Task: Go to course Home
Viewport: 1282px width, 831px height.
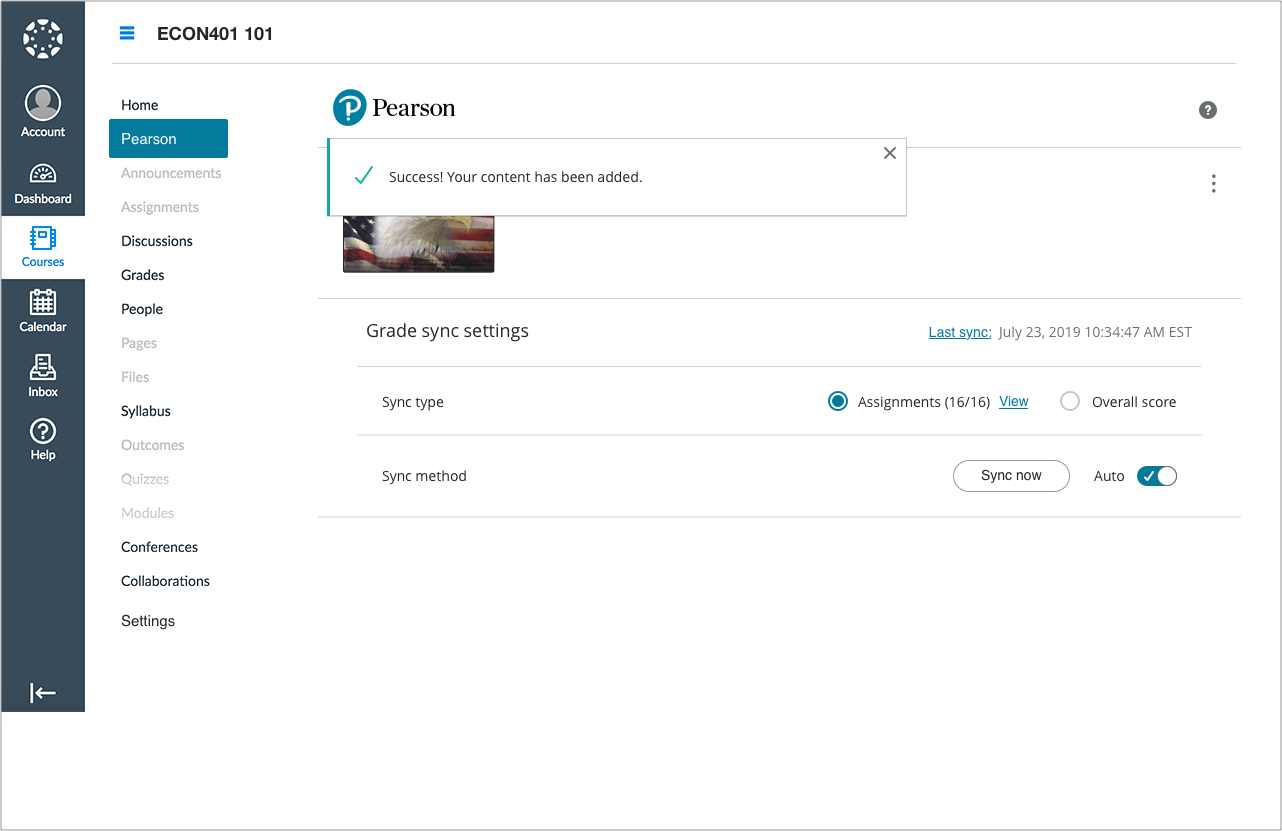Action: point(140,105)
